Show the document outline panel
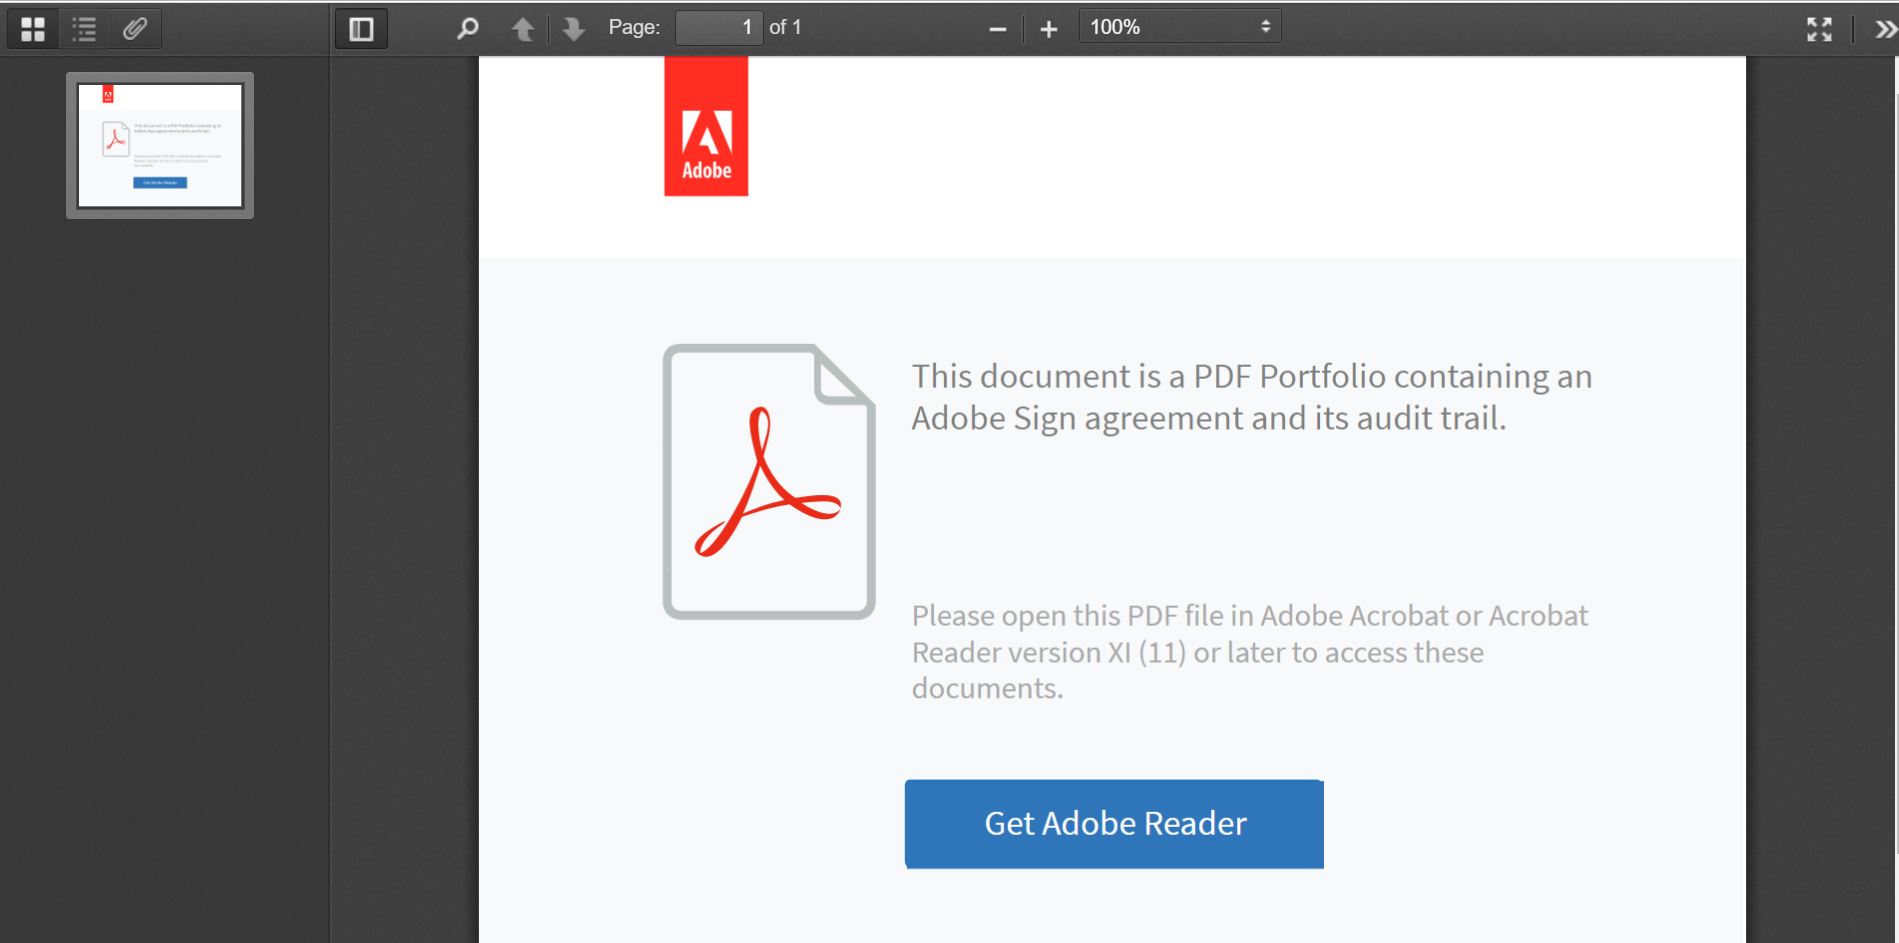This screenshot has width=1899, height=943. click(x=84, y=28)
